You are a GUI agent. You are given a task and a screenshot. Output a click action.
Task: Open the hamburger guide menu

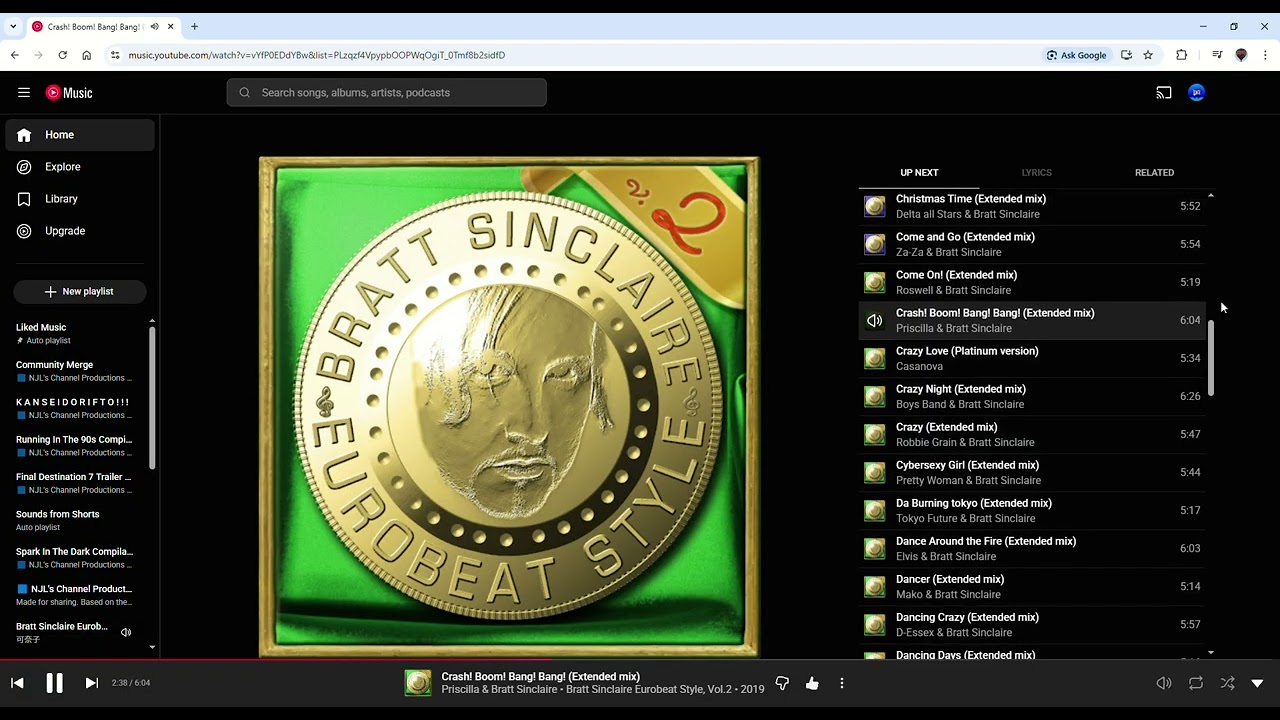pyautogui.click(x=24, y=92)
